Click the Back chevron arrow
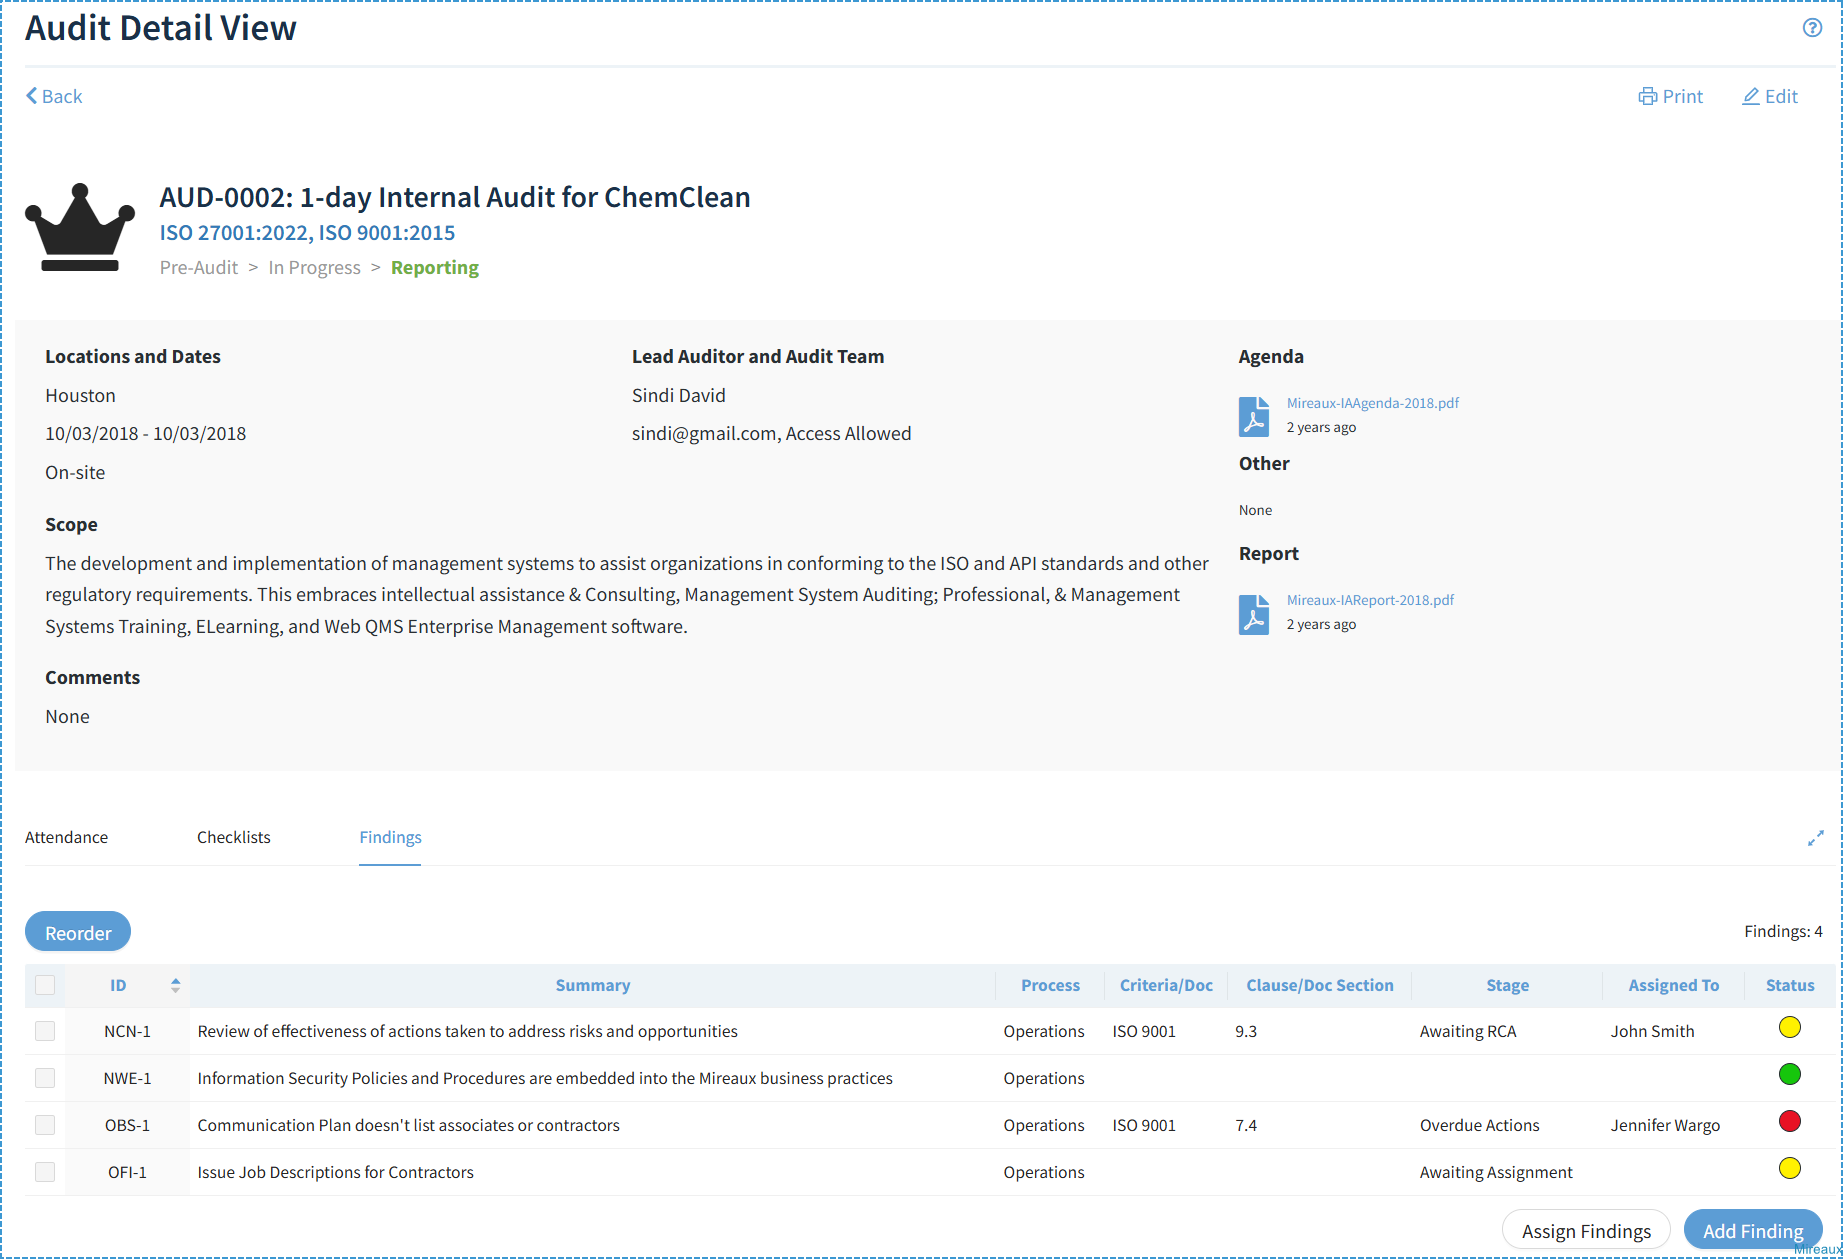 32,96
